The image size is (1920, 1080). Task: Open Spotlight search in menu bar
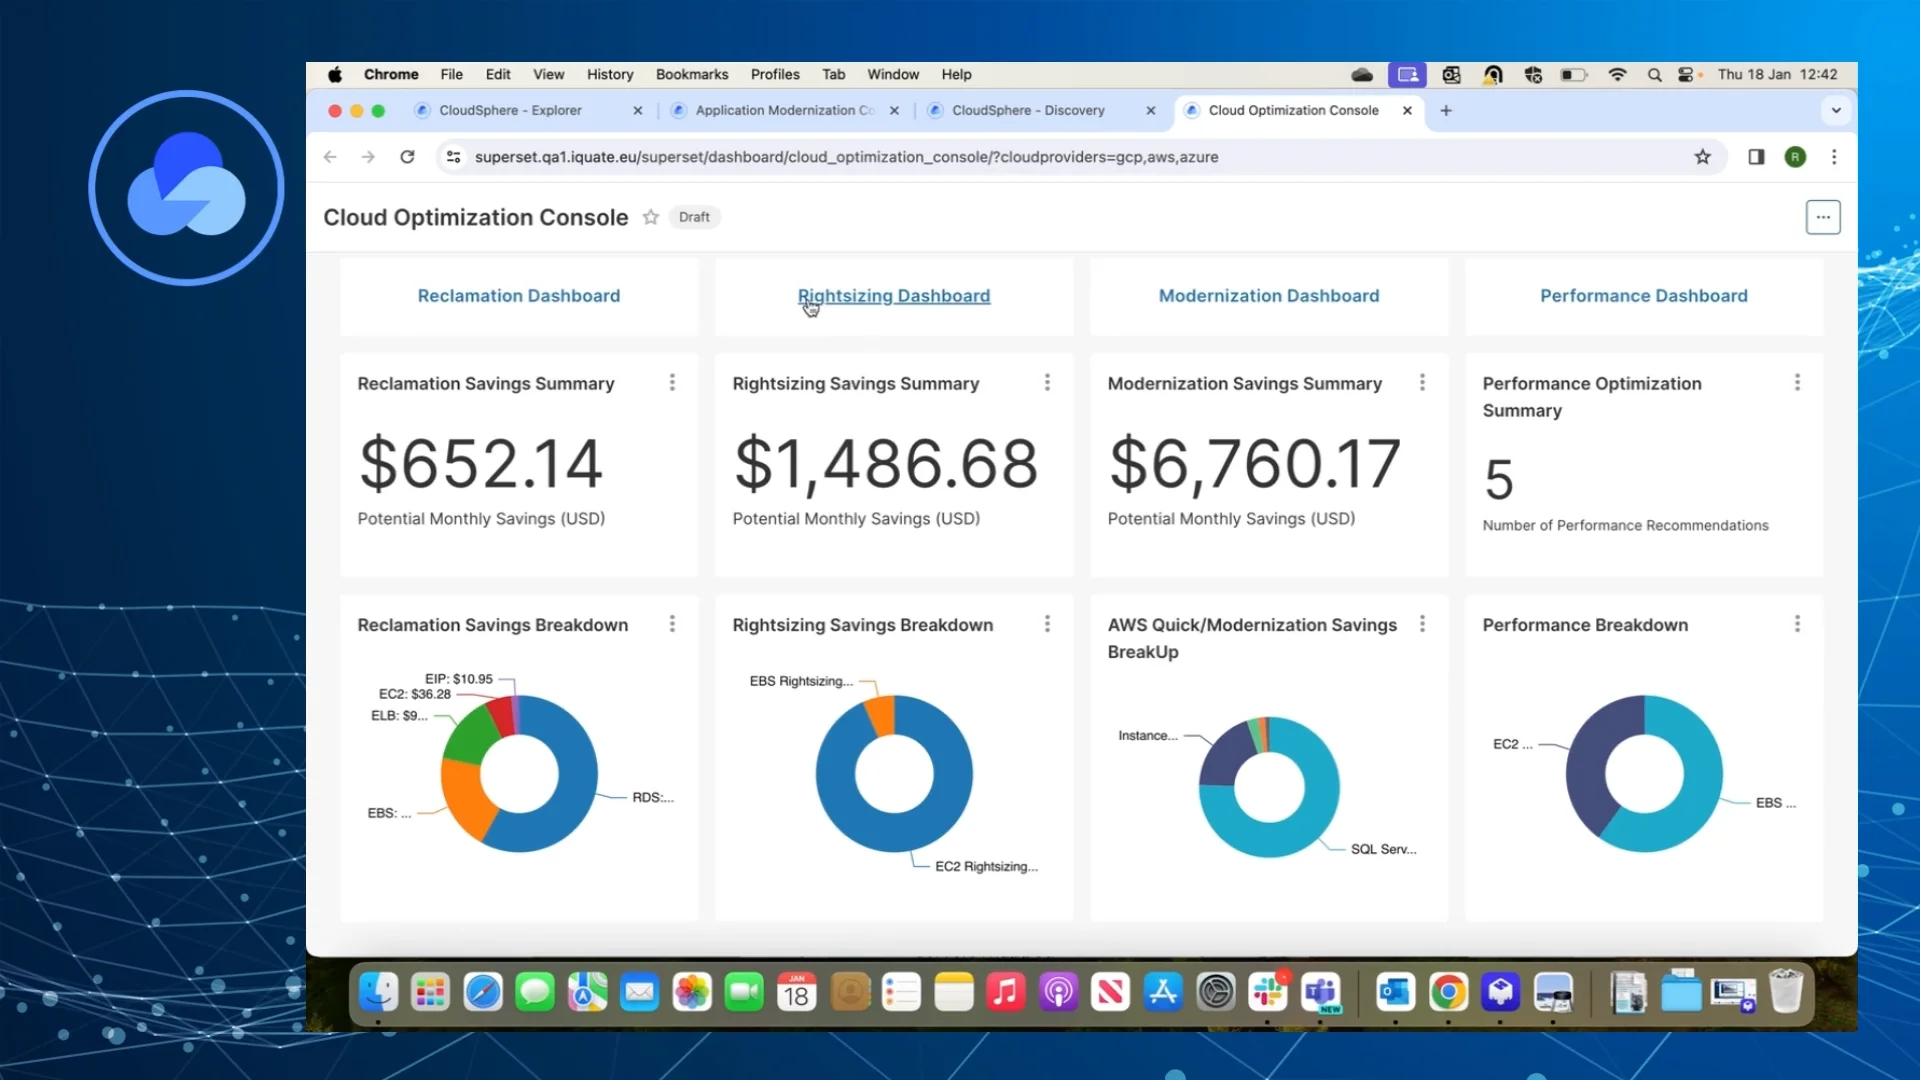(x=1654, y=75)
